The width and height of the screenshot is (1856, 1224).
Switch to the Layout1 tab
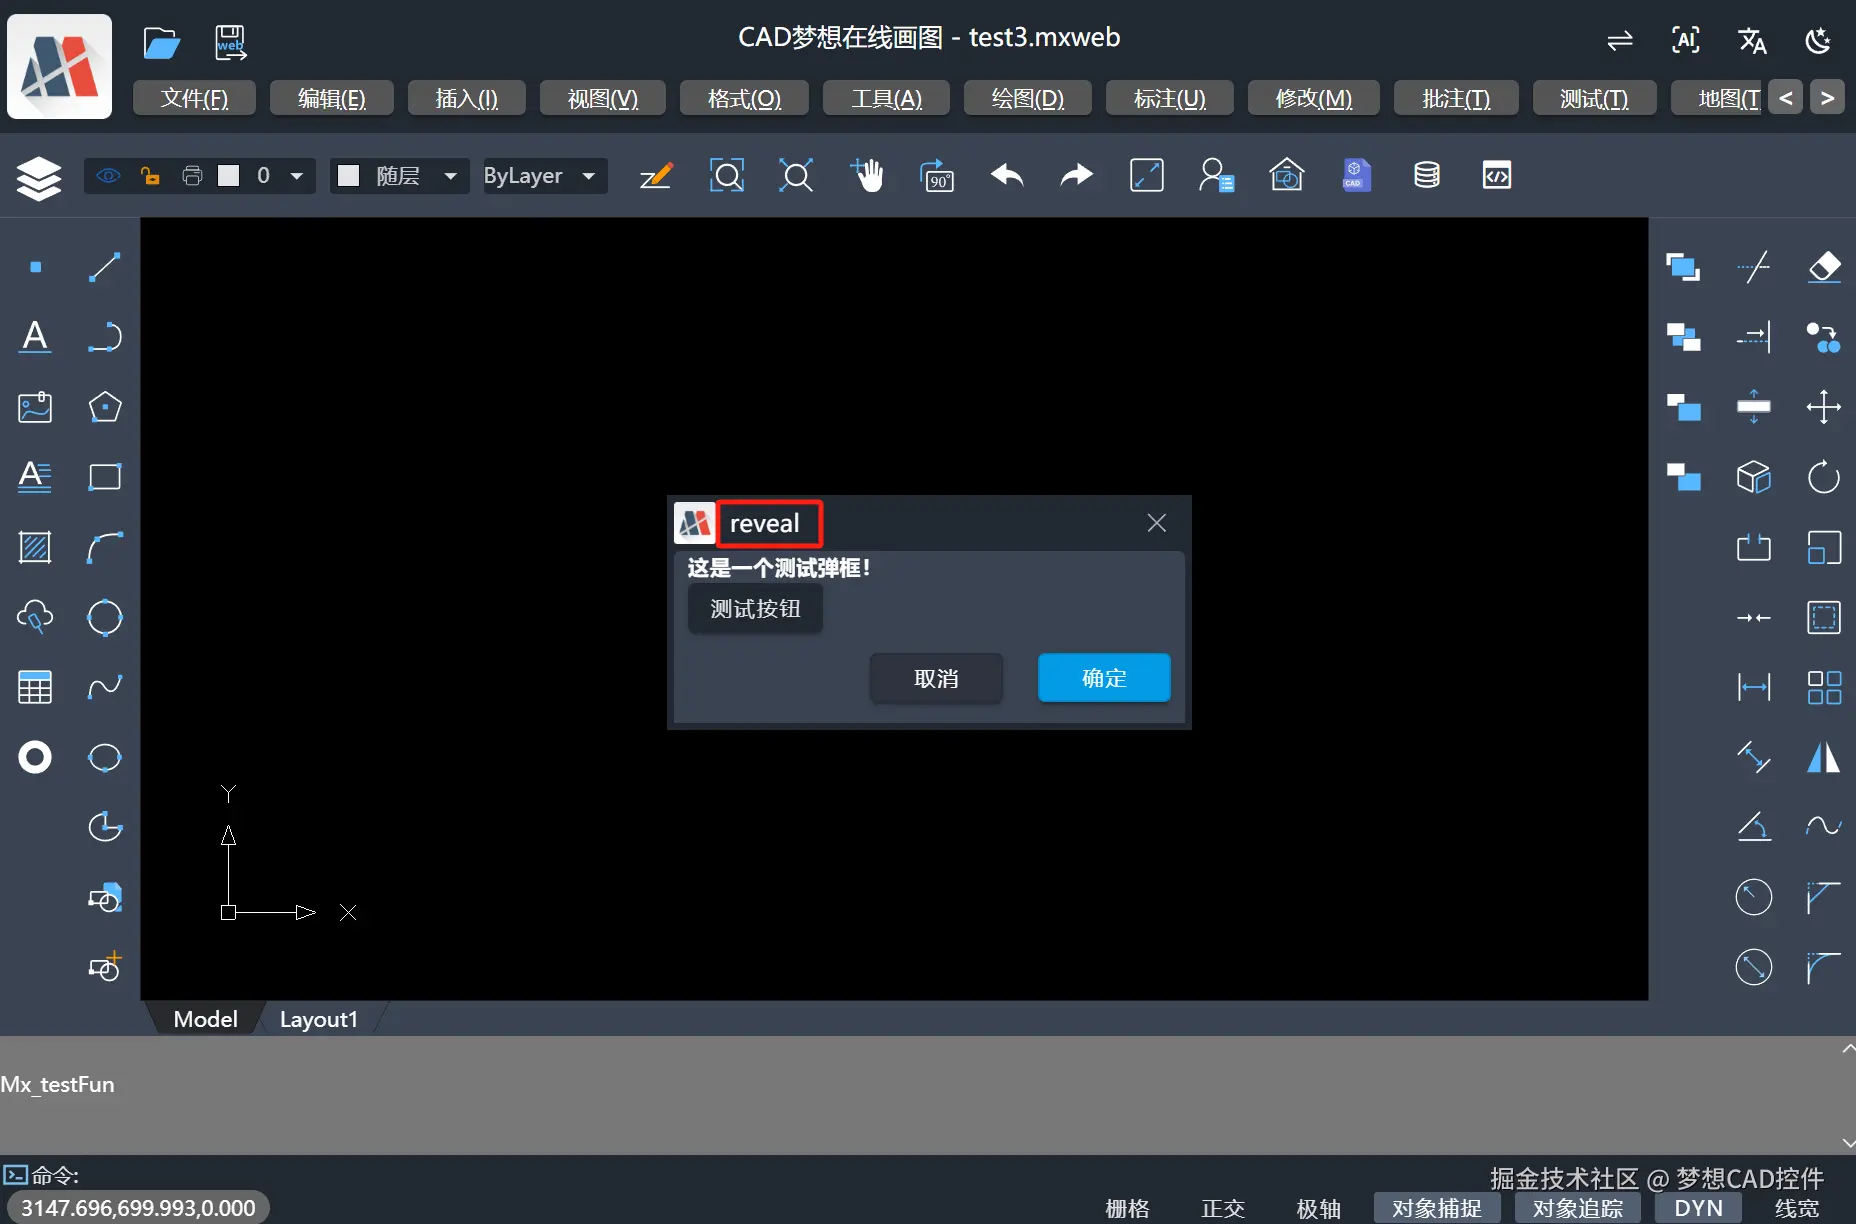318,1018
